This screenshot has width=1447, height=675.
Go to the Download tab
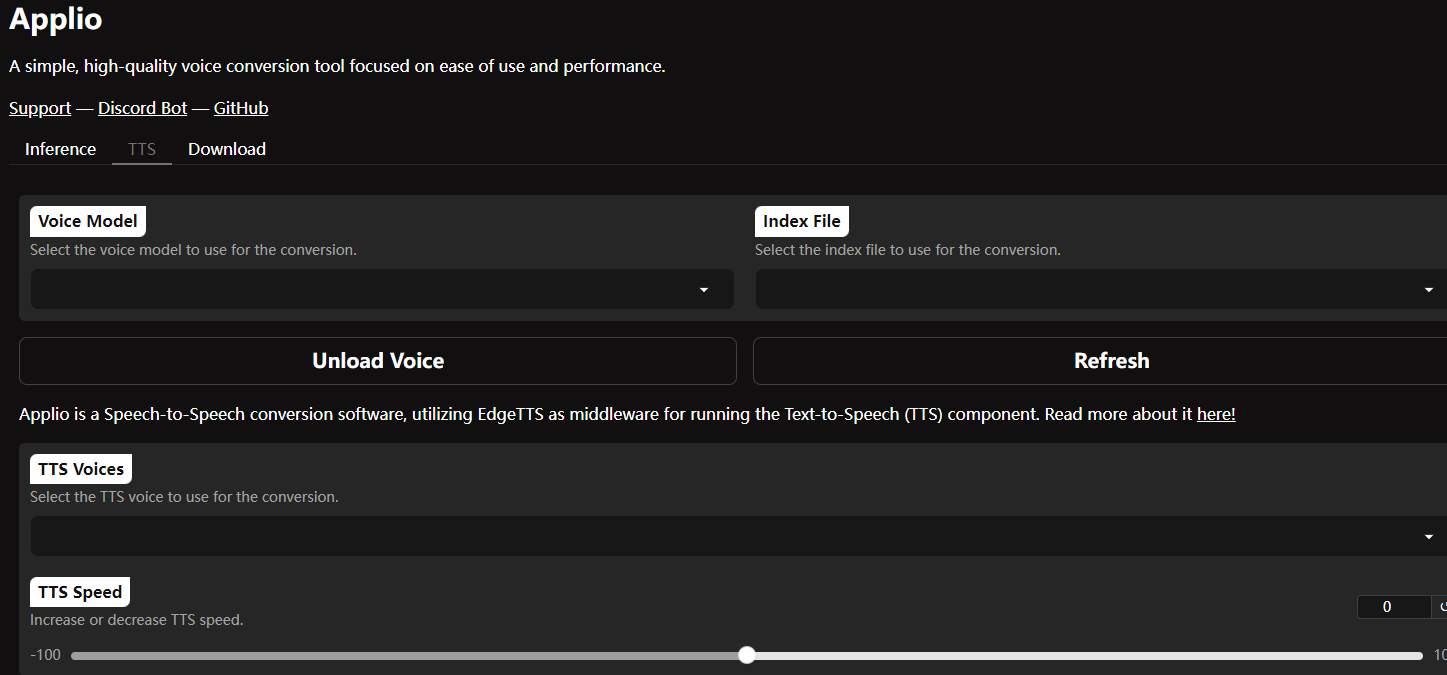click(227, 149)
